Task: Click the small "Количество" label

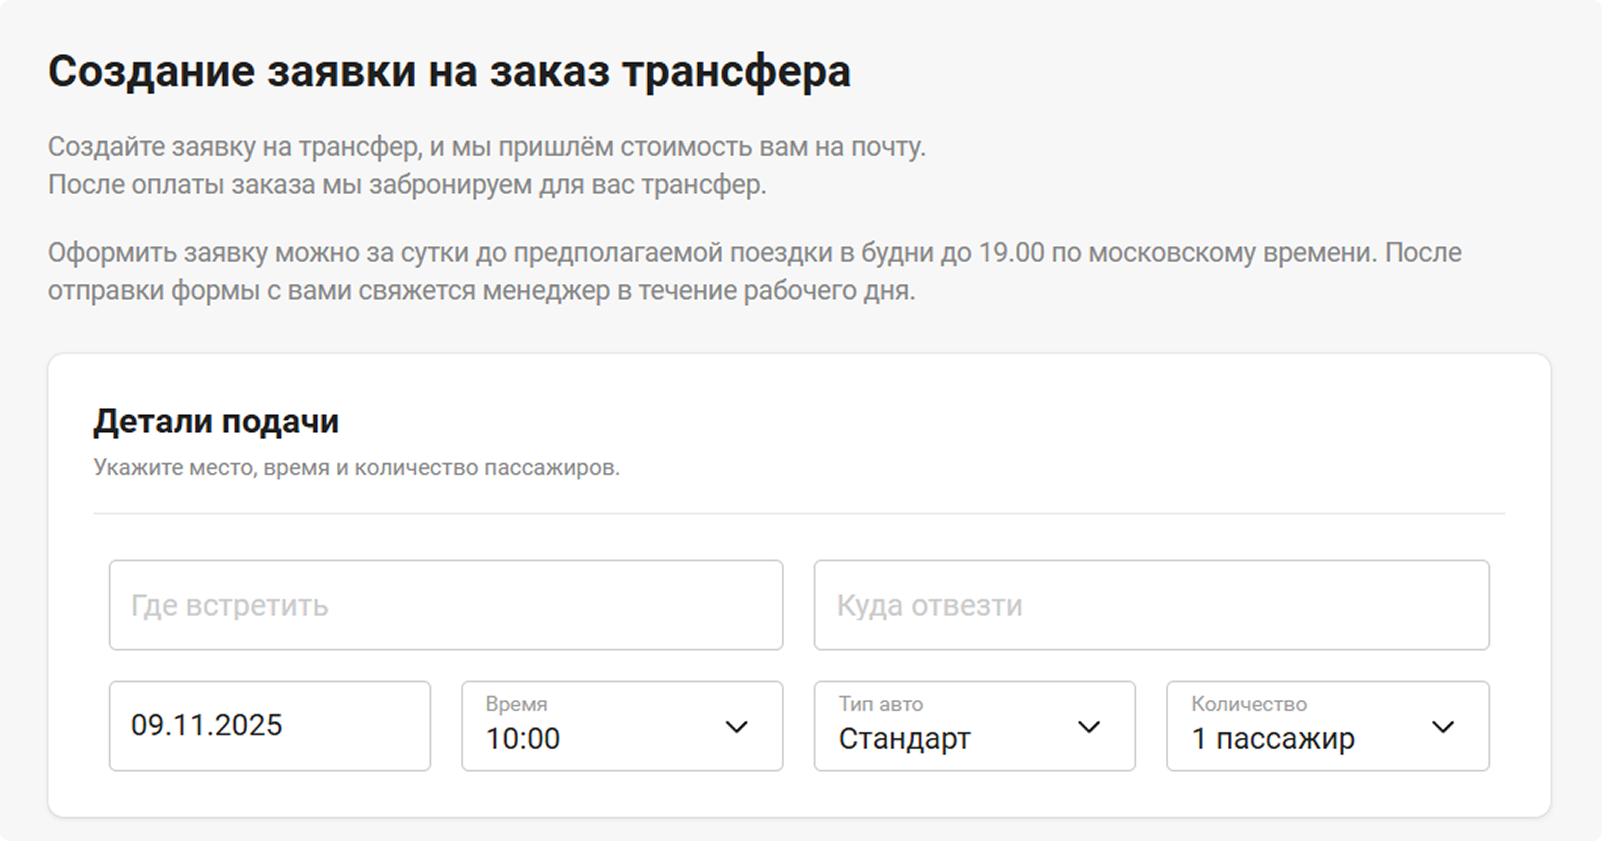Action: pos(1248,704)
